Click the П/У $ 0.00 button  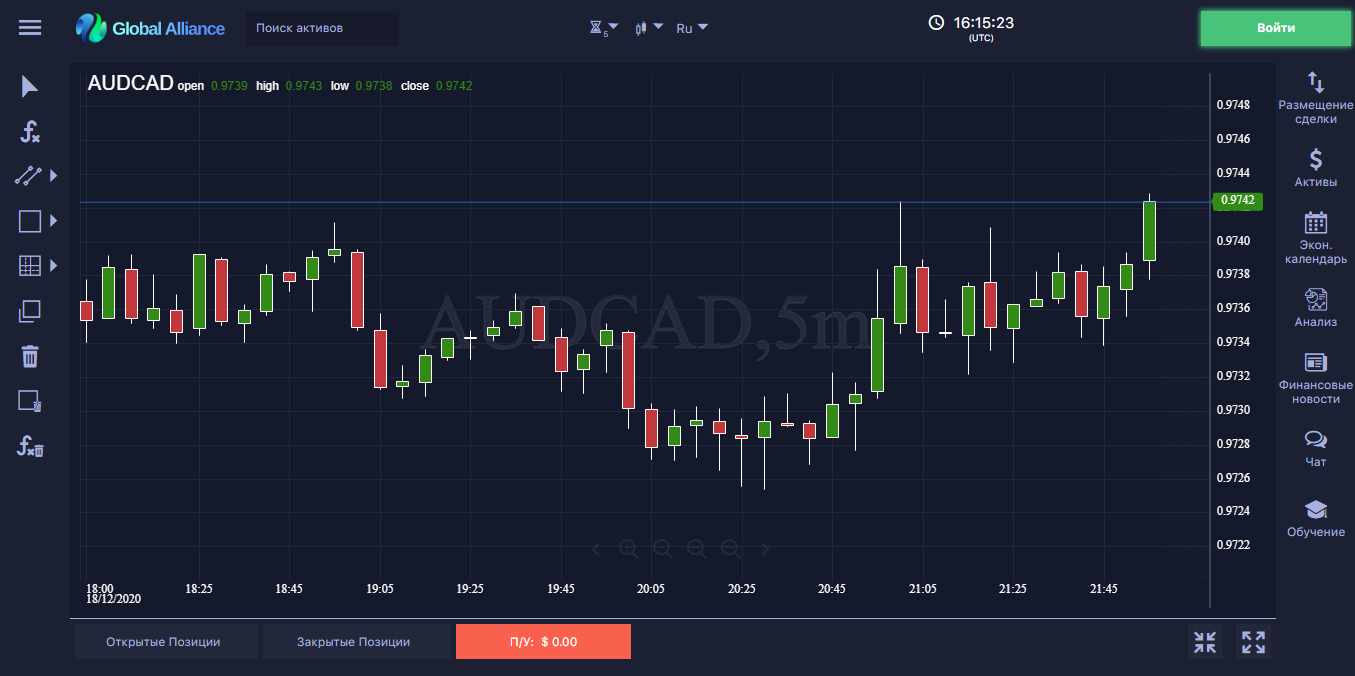(x=543, y=642)
